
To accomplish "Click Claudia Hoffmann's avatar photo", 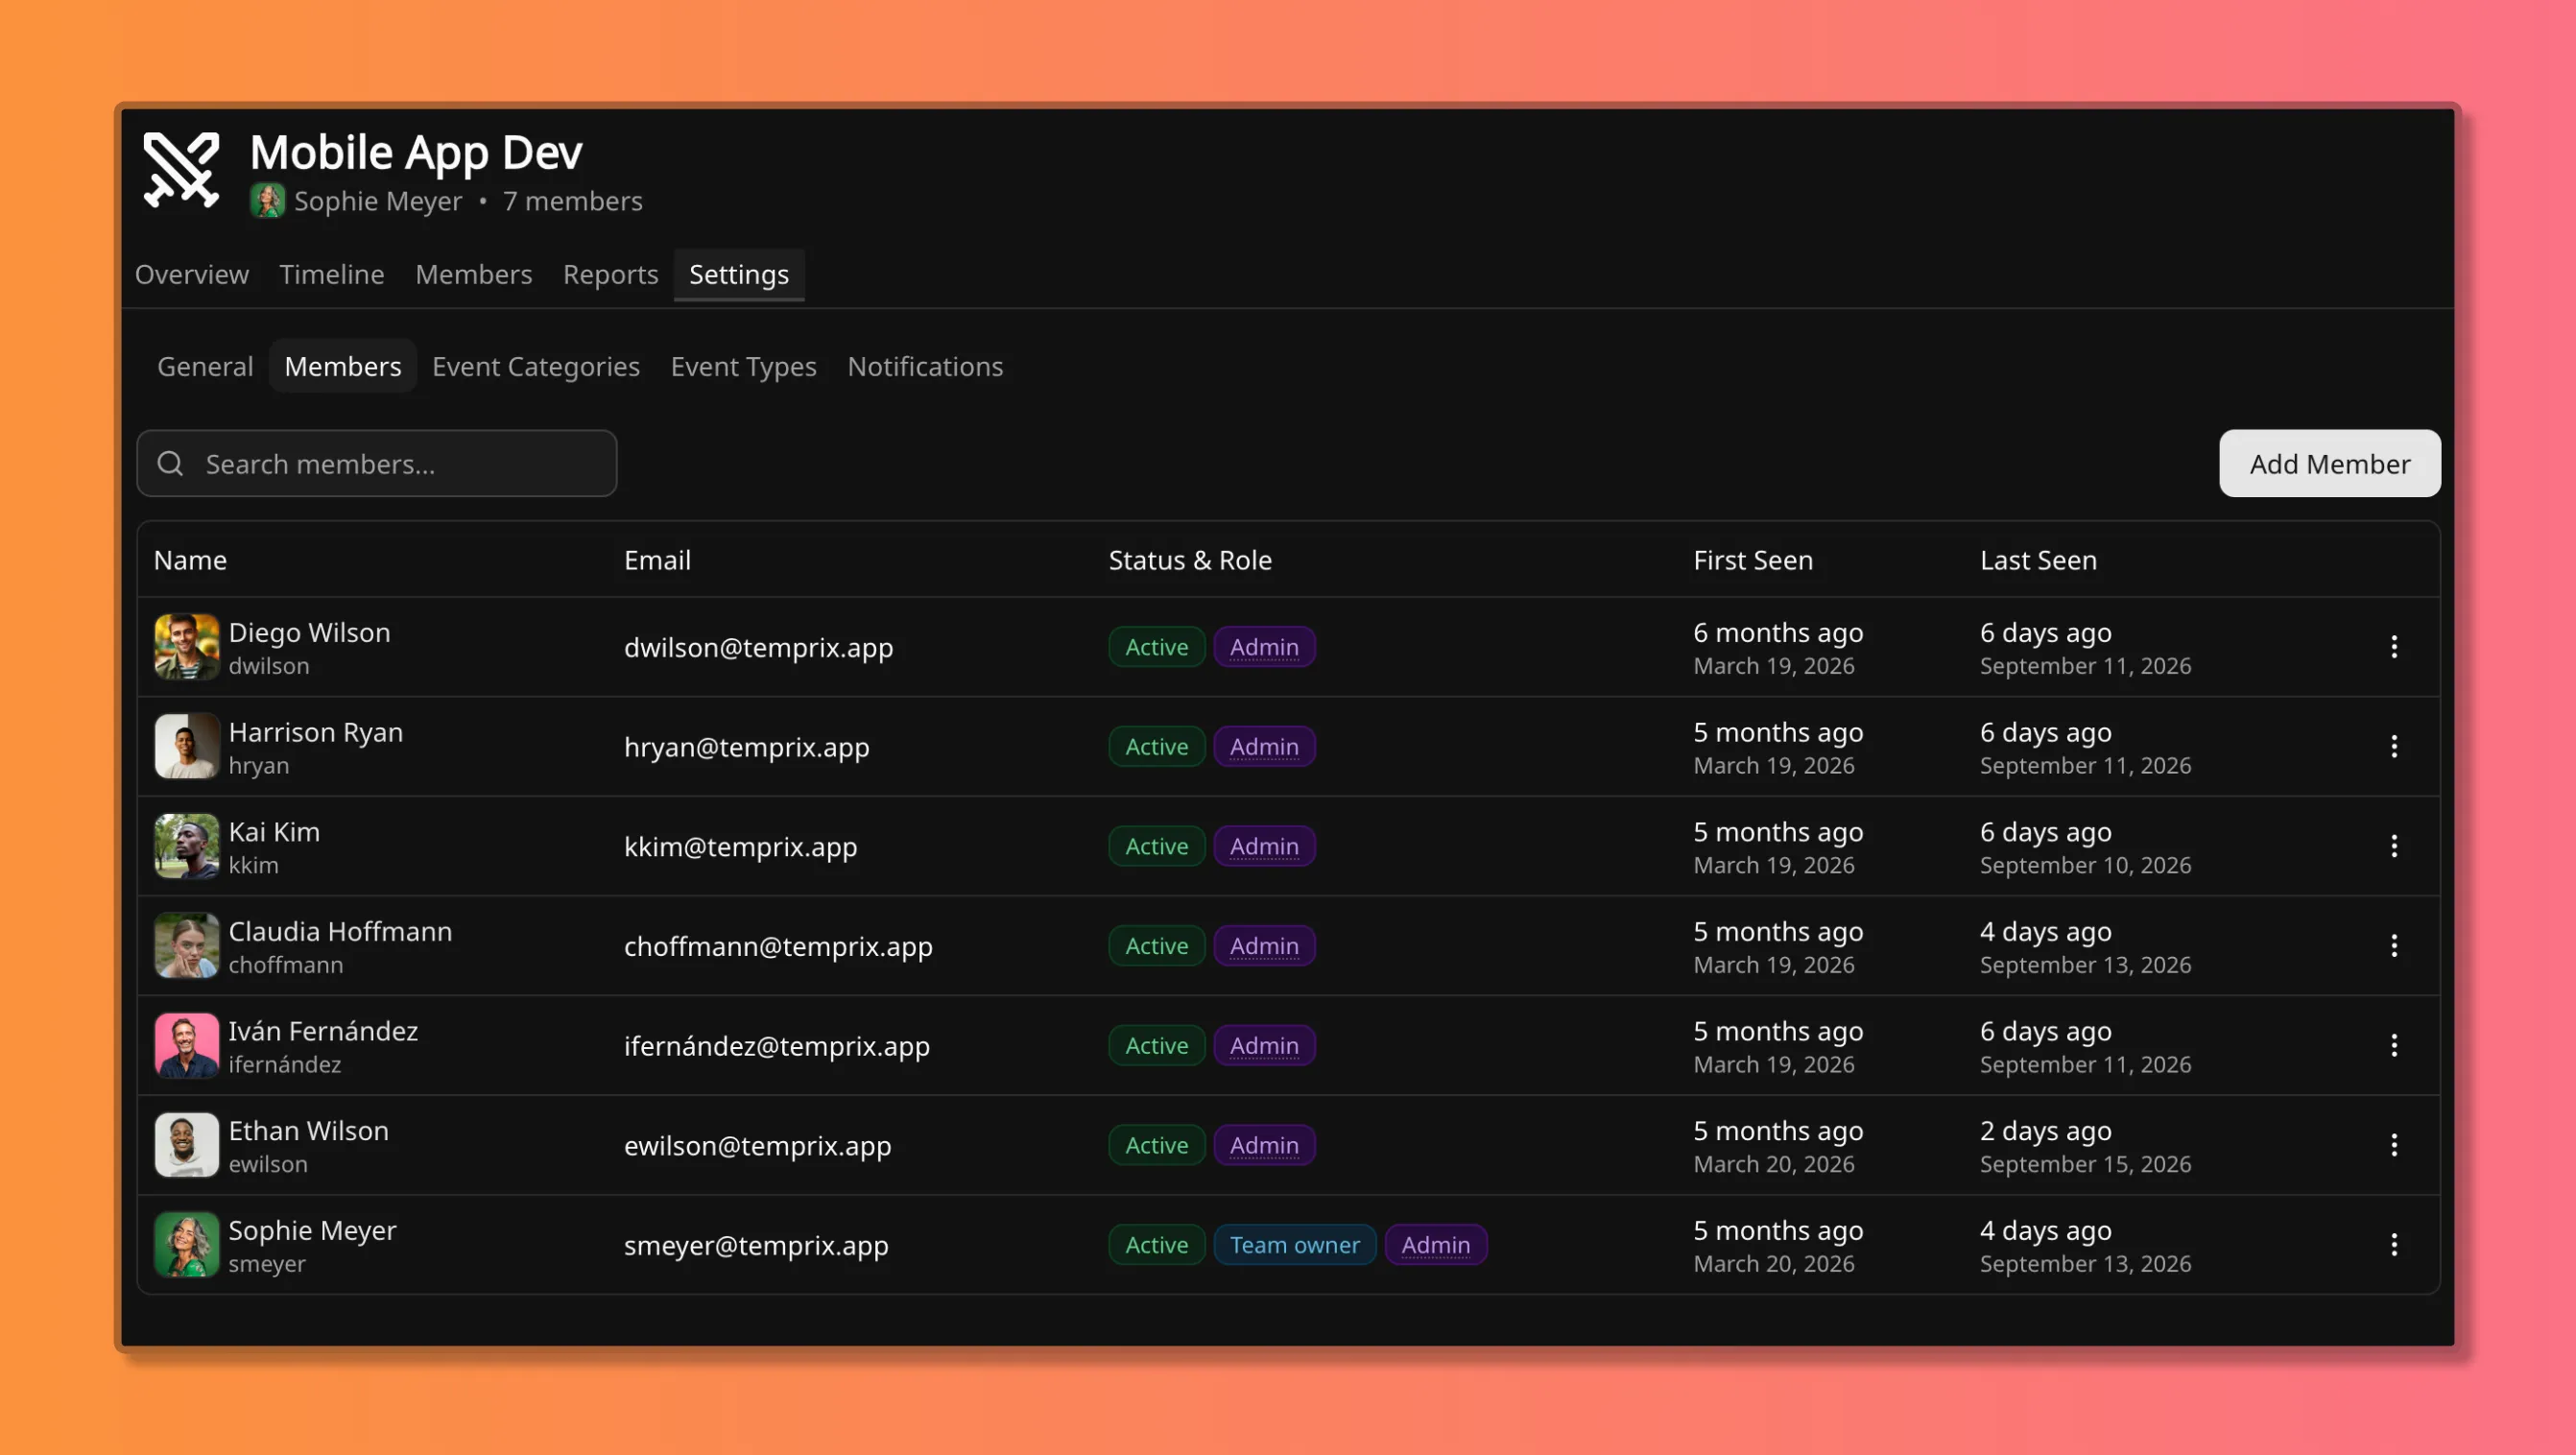I will pyautogui.click(x=187, y=946).
